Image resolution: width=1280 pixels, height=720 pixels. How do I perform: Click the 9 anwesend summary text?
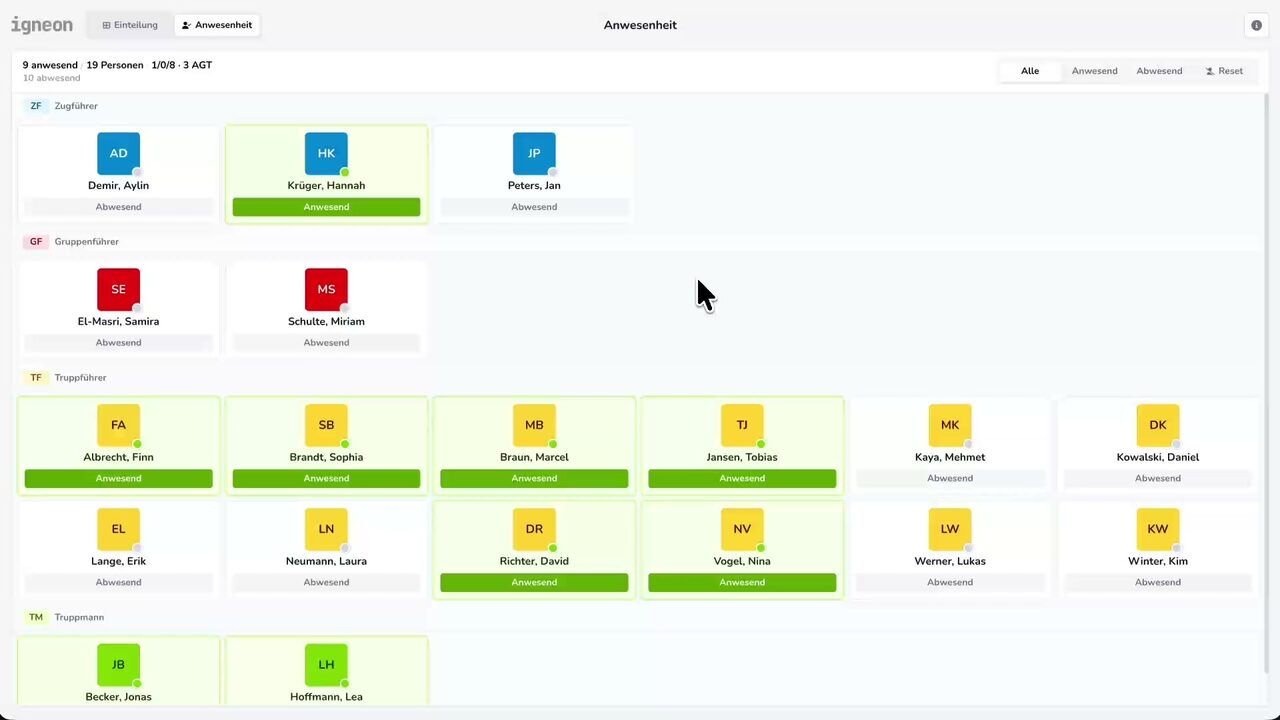point(50,65)
